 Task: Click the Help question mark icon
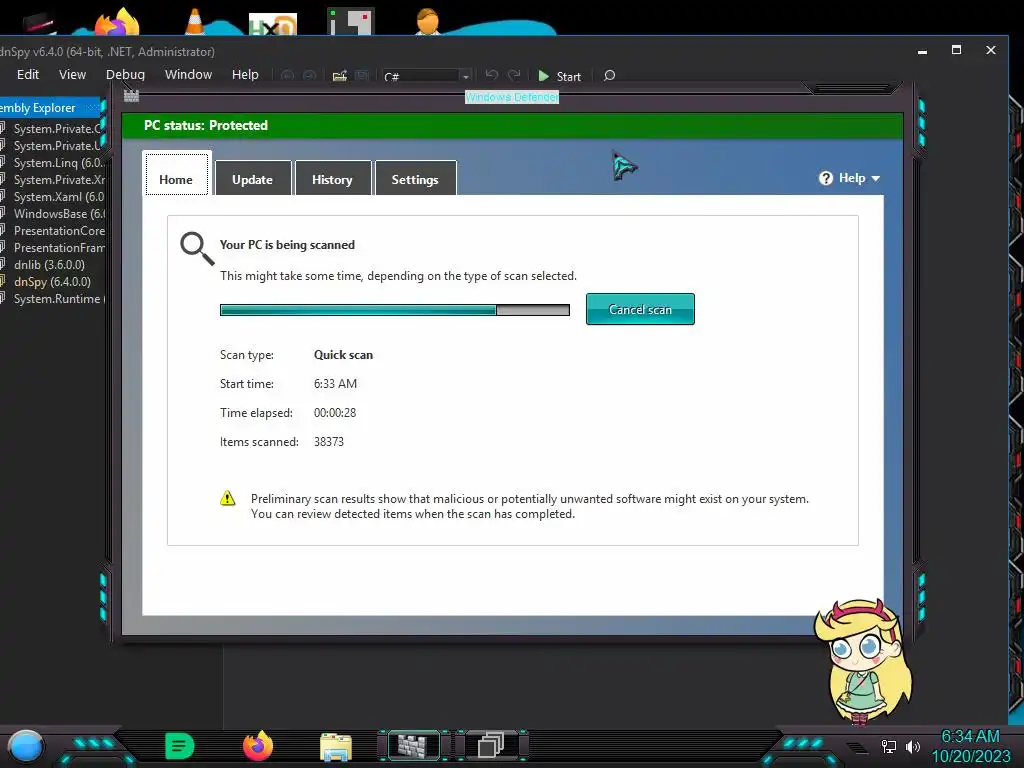(x=826, y=178)
